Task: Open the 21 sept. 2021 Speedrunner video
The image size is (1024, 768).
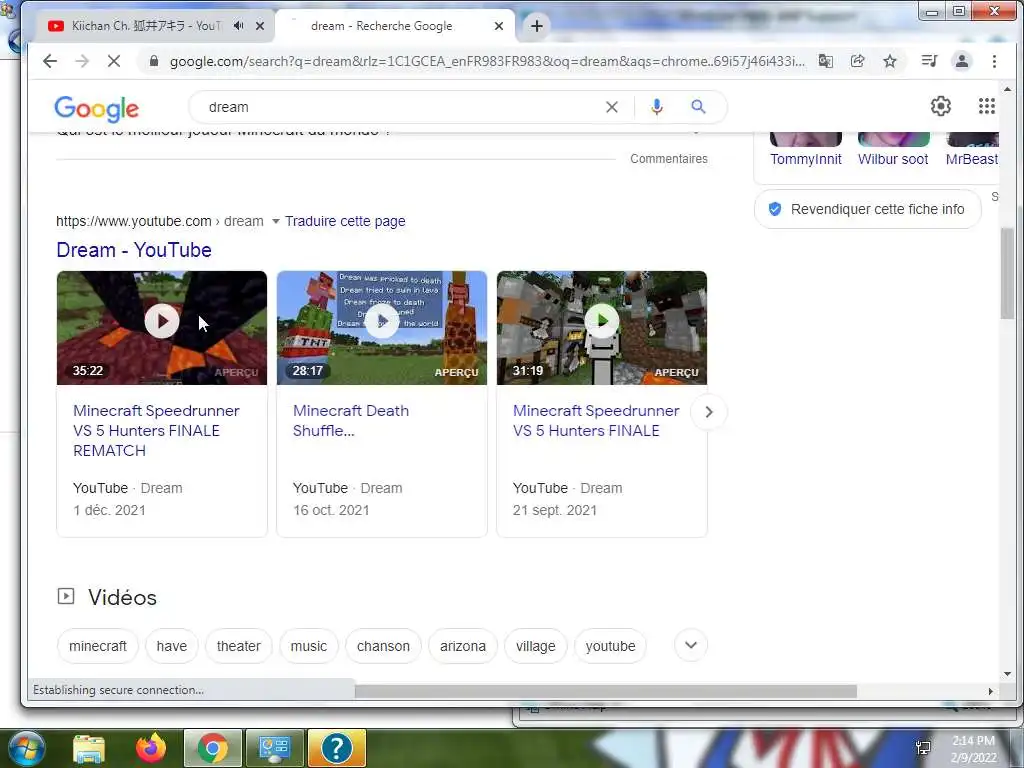Action: tap(596, 421)
